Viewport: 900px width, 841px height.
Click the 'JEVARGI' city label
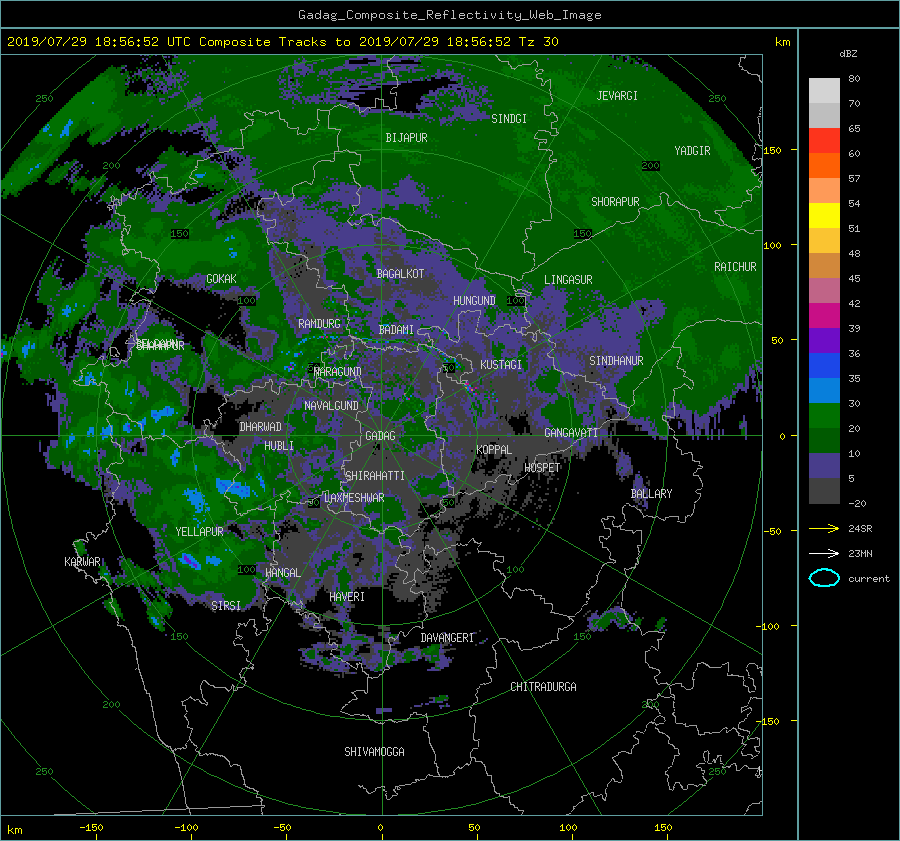click(617, 96)
